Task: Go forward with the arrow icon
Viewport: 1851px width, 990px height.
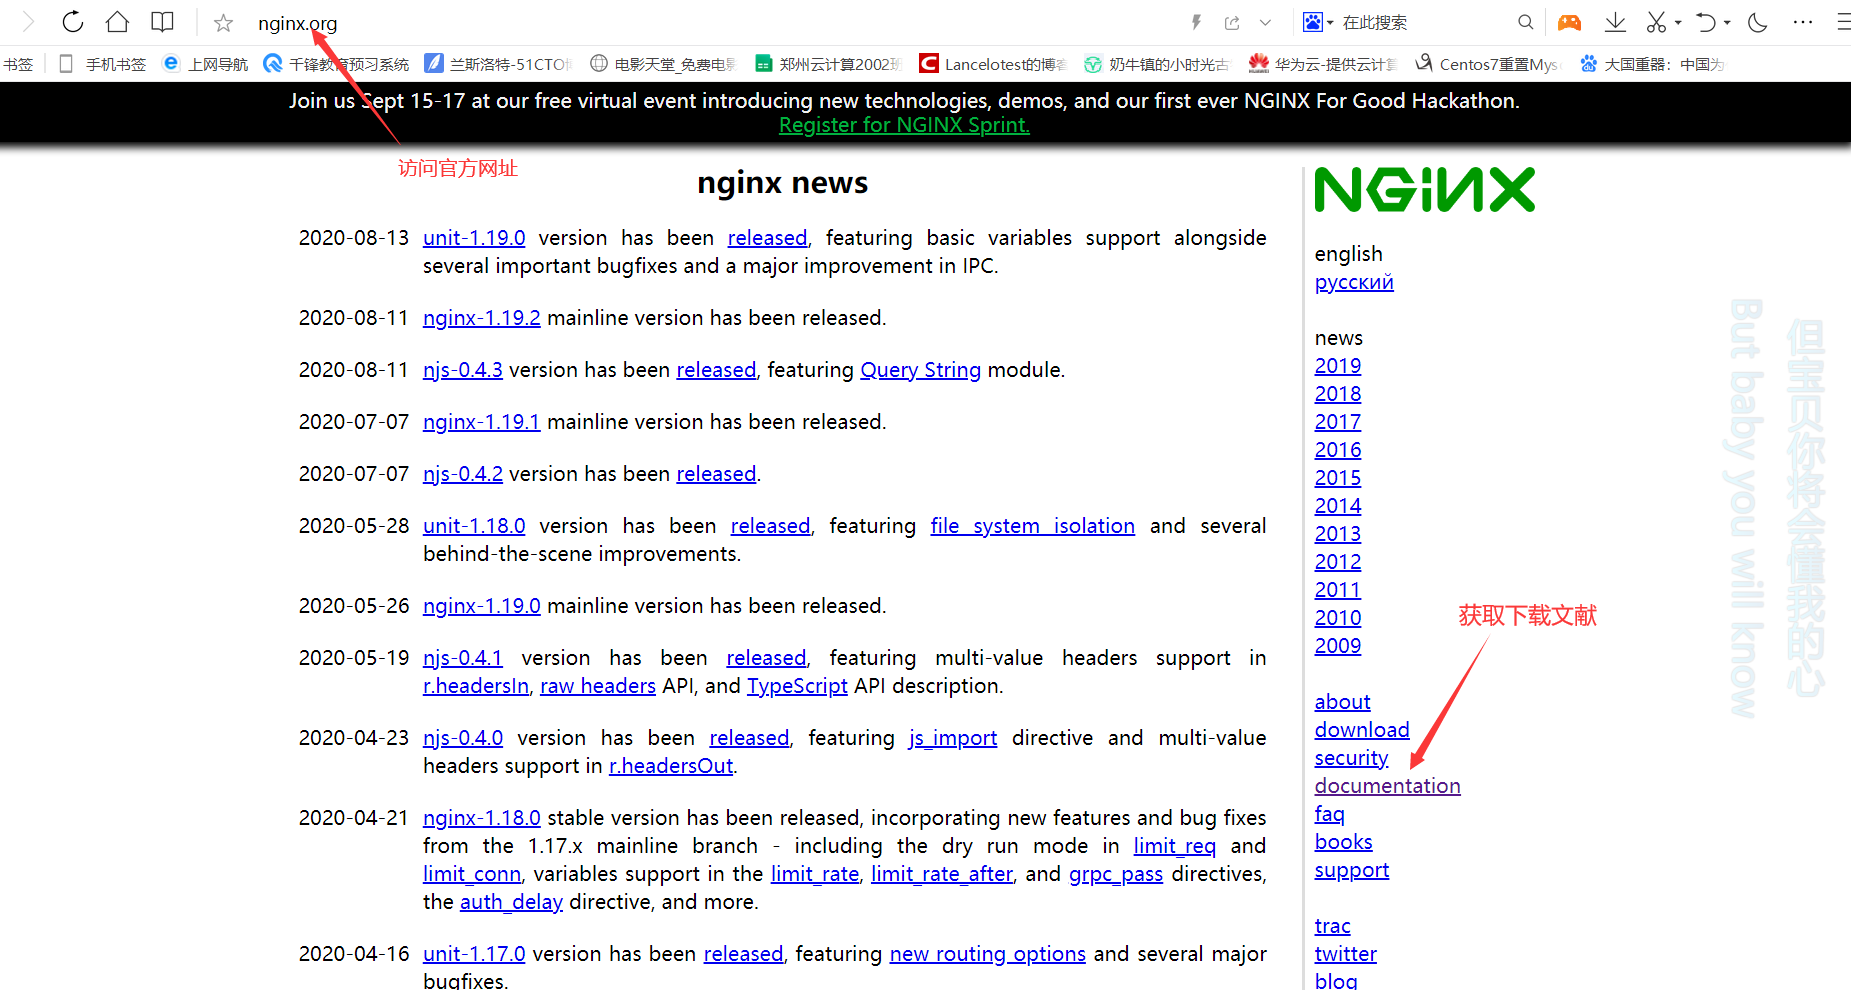Action: pyautogui.click(x=28, y=22)
